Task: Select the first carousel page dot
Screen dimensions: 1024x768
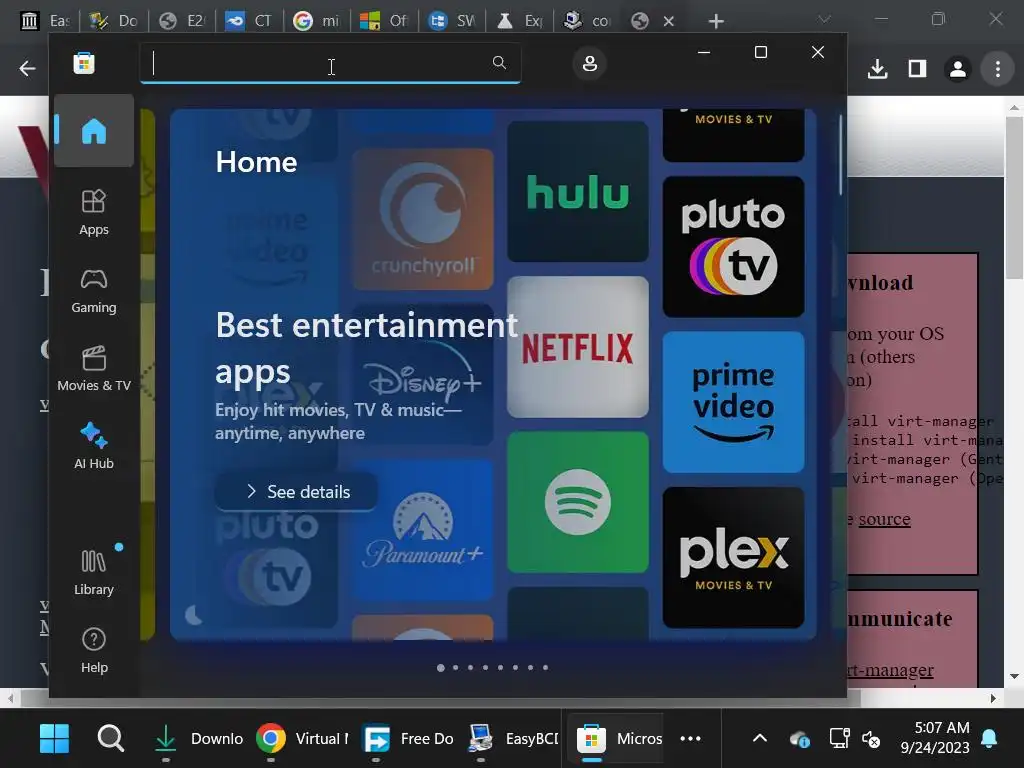Action: (x=441, y=667)
